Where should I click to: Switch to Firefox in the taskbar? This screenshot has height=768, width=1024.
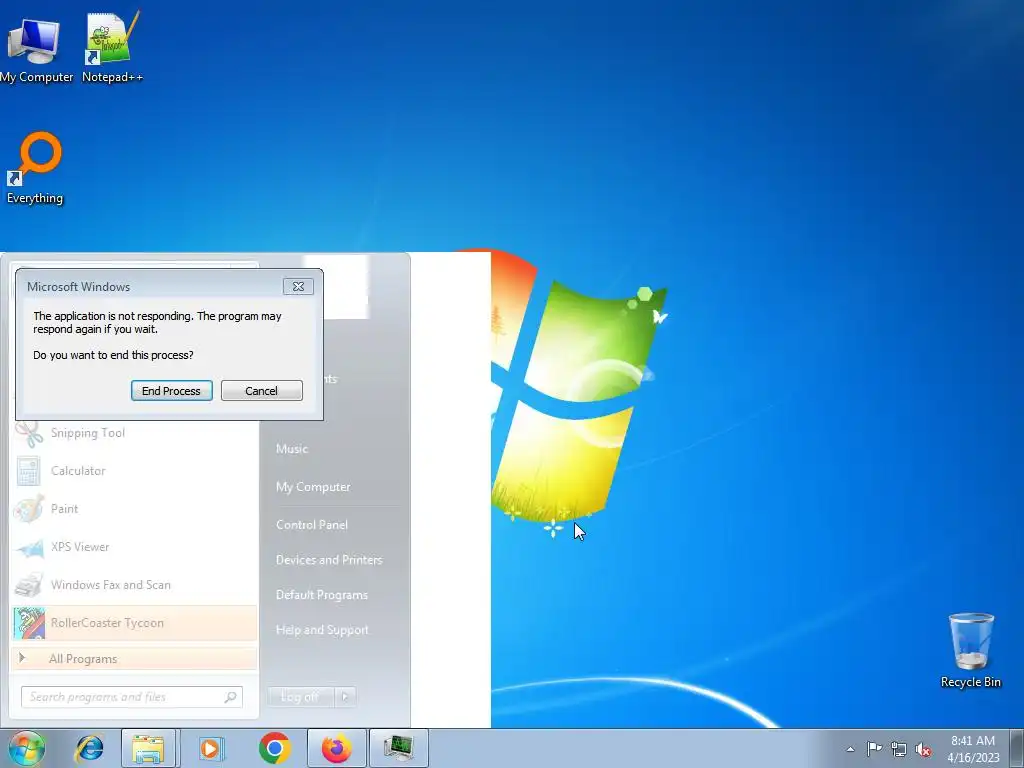[337, 748]
